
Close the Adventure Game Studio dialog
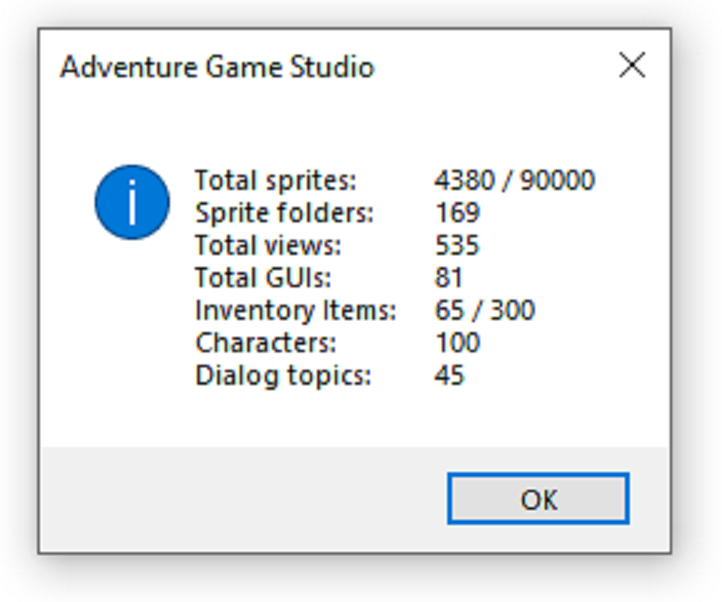point(632,67)
